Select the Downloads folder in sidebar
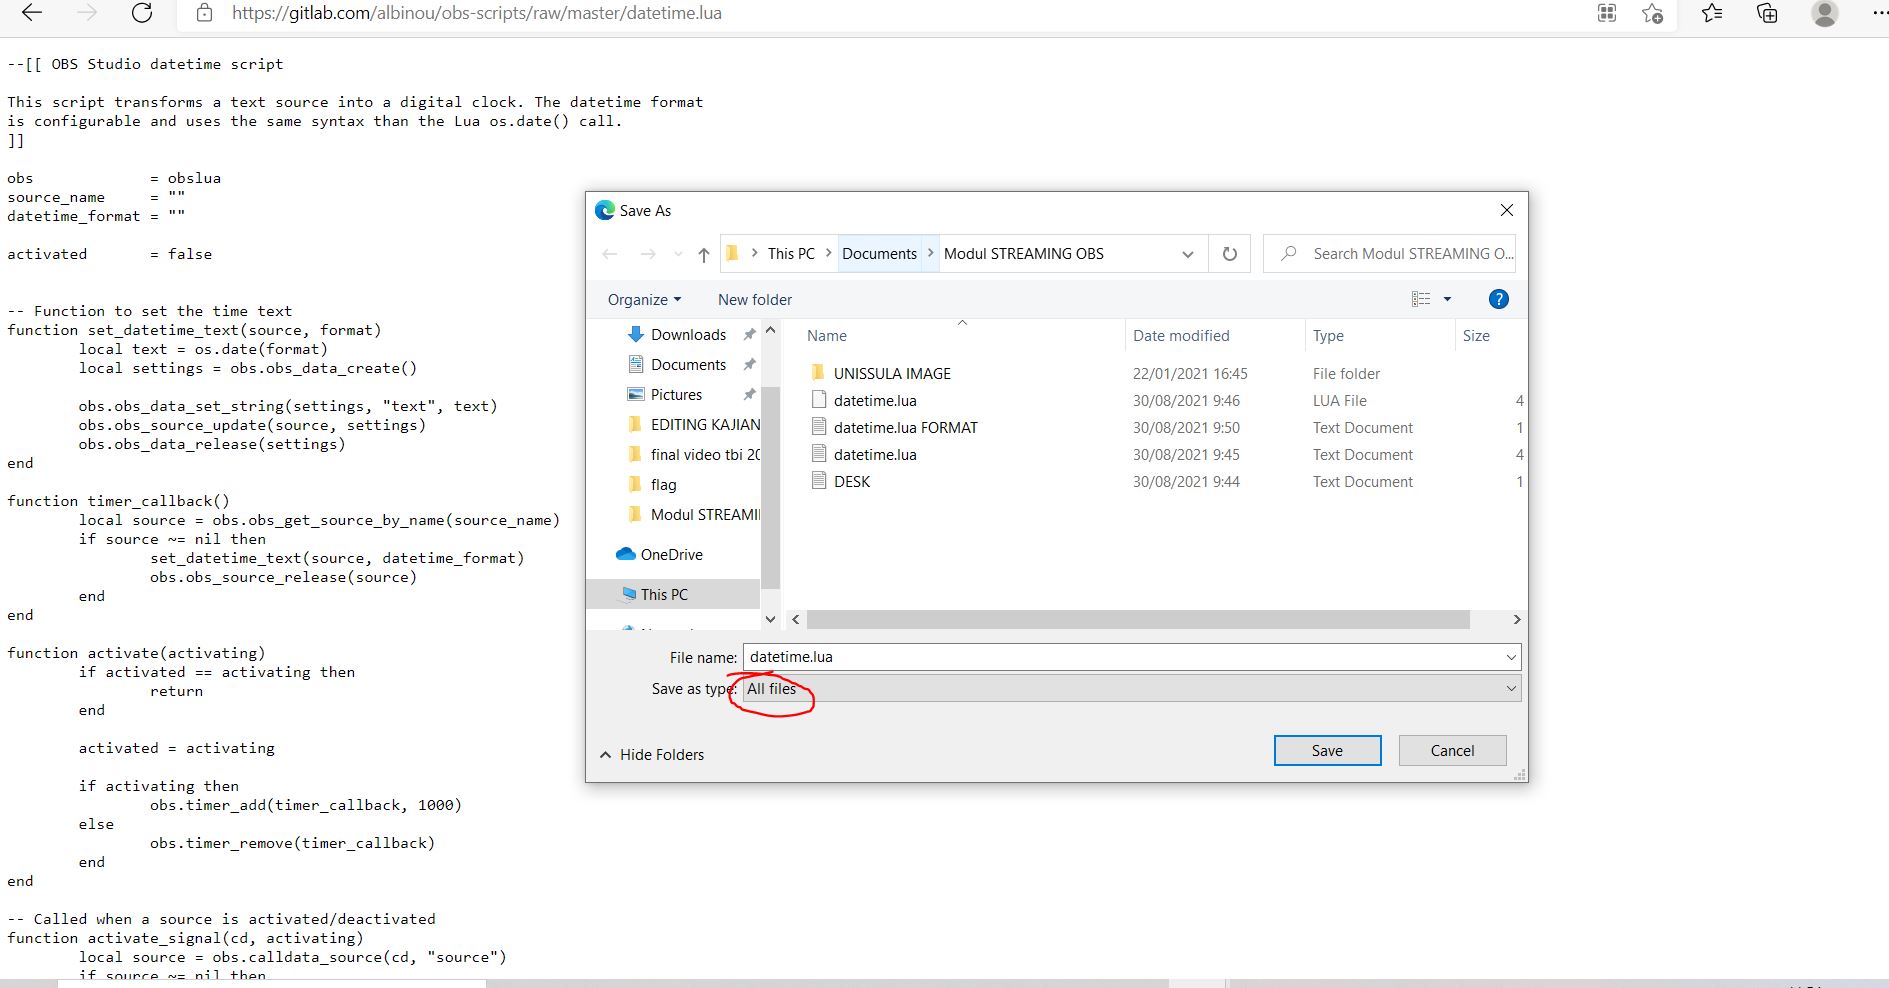1889x988 pixels. click(x=688, y=334)
